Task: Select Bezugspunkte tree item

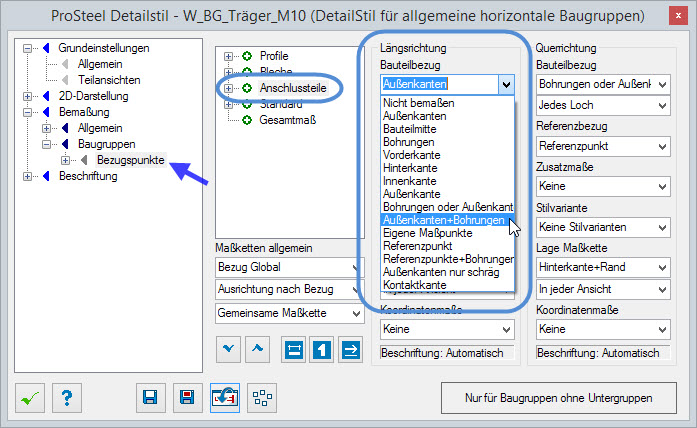Action: 131,160
